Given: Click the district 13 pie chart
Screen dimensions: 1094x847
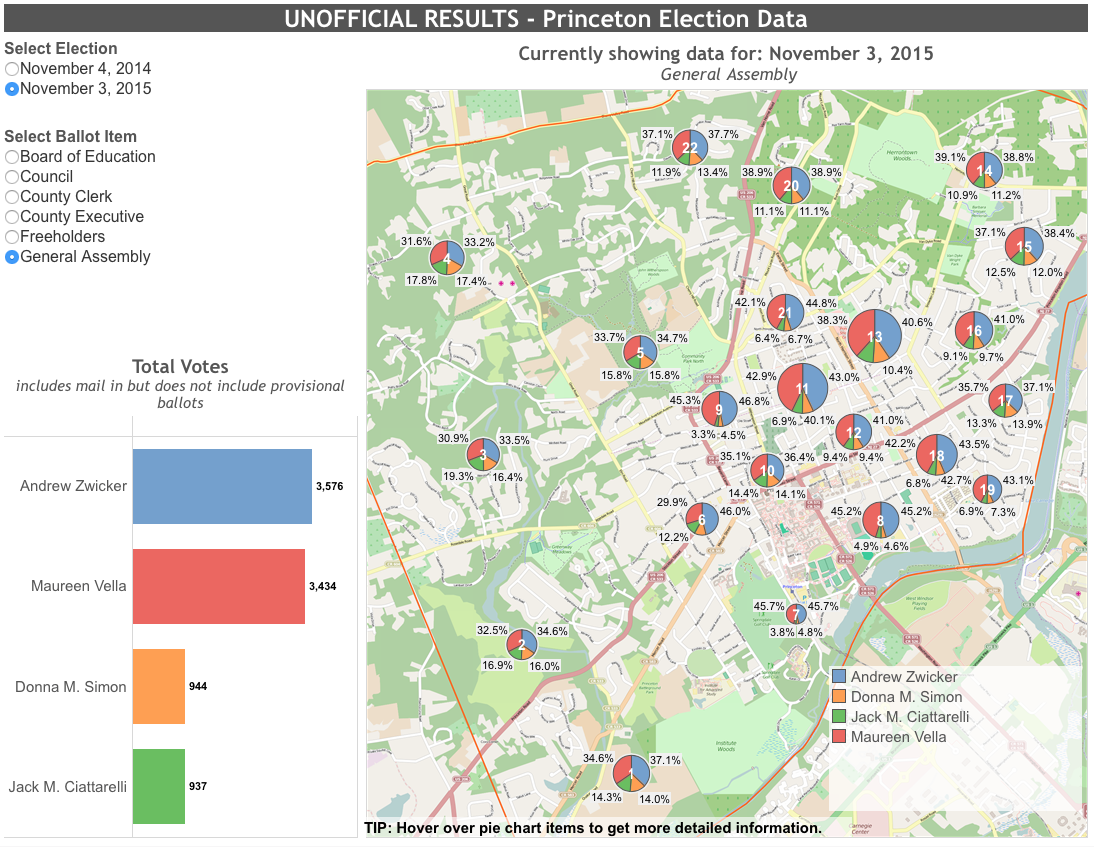Looking at the screenshot, I should tap(875, 337).
